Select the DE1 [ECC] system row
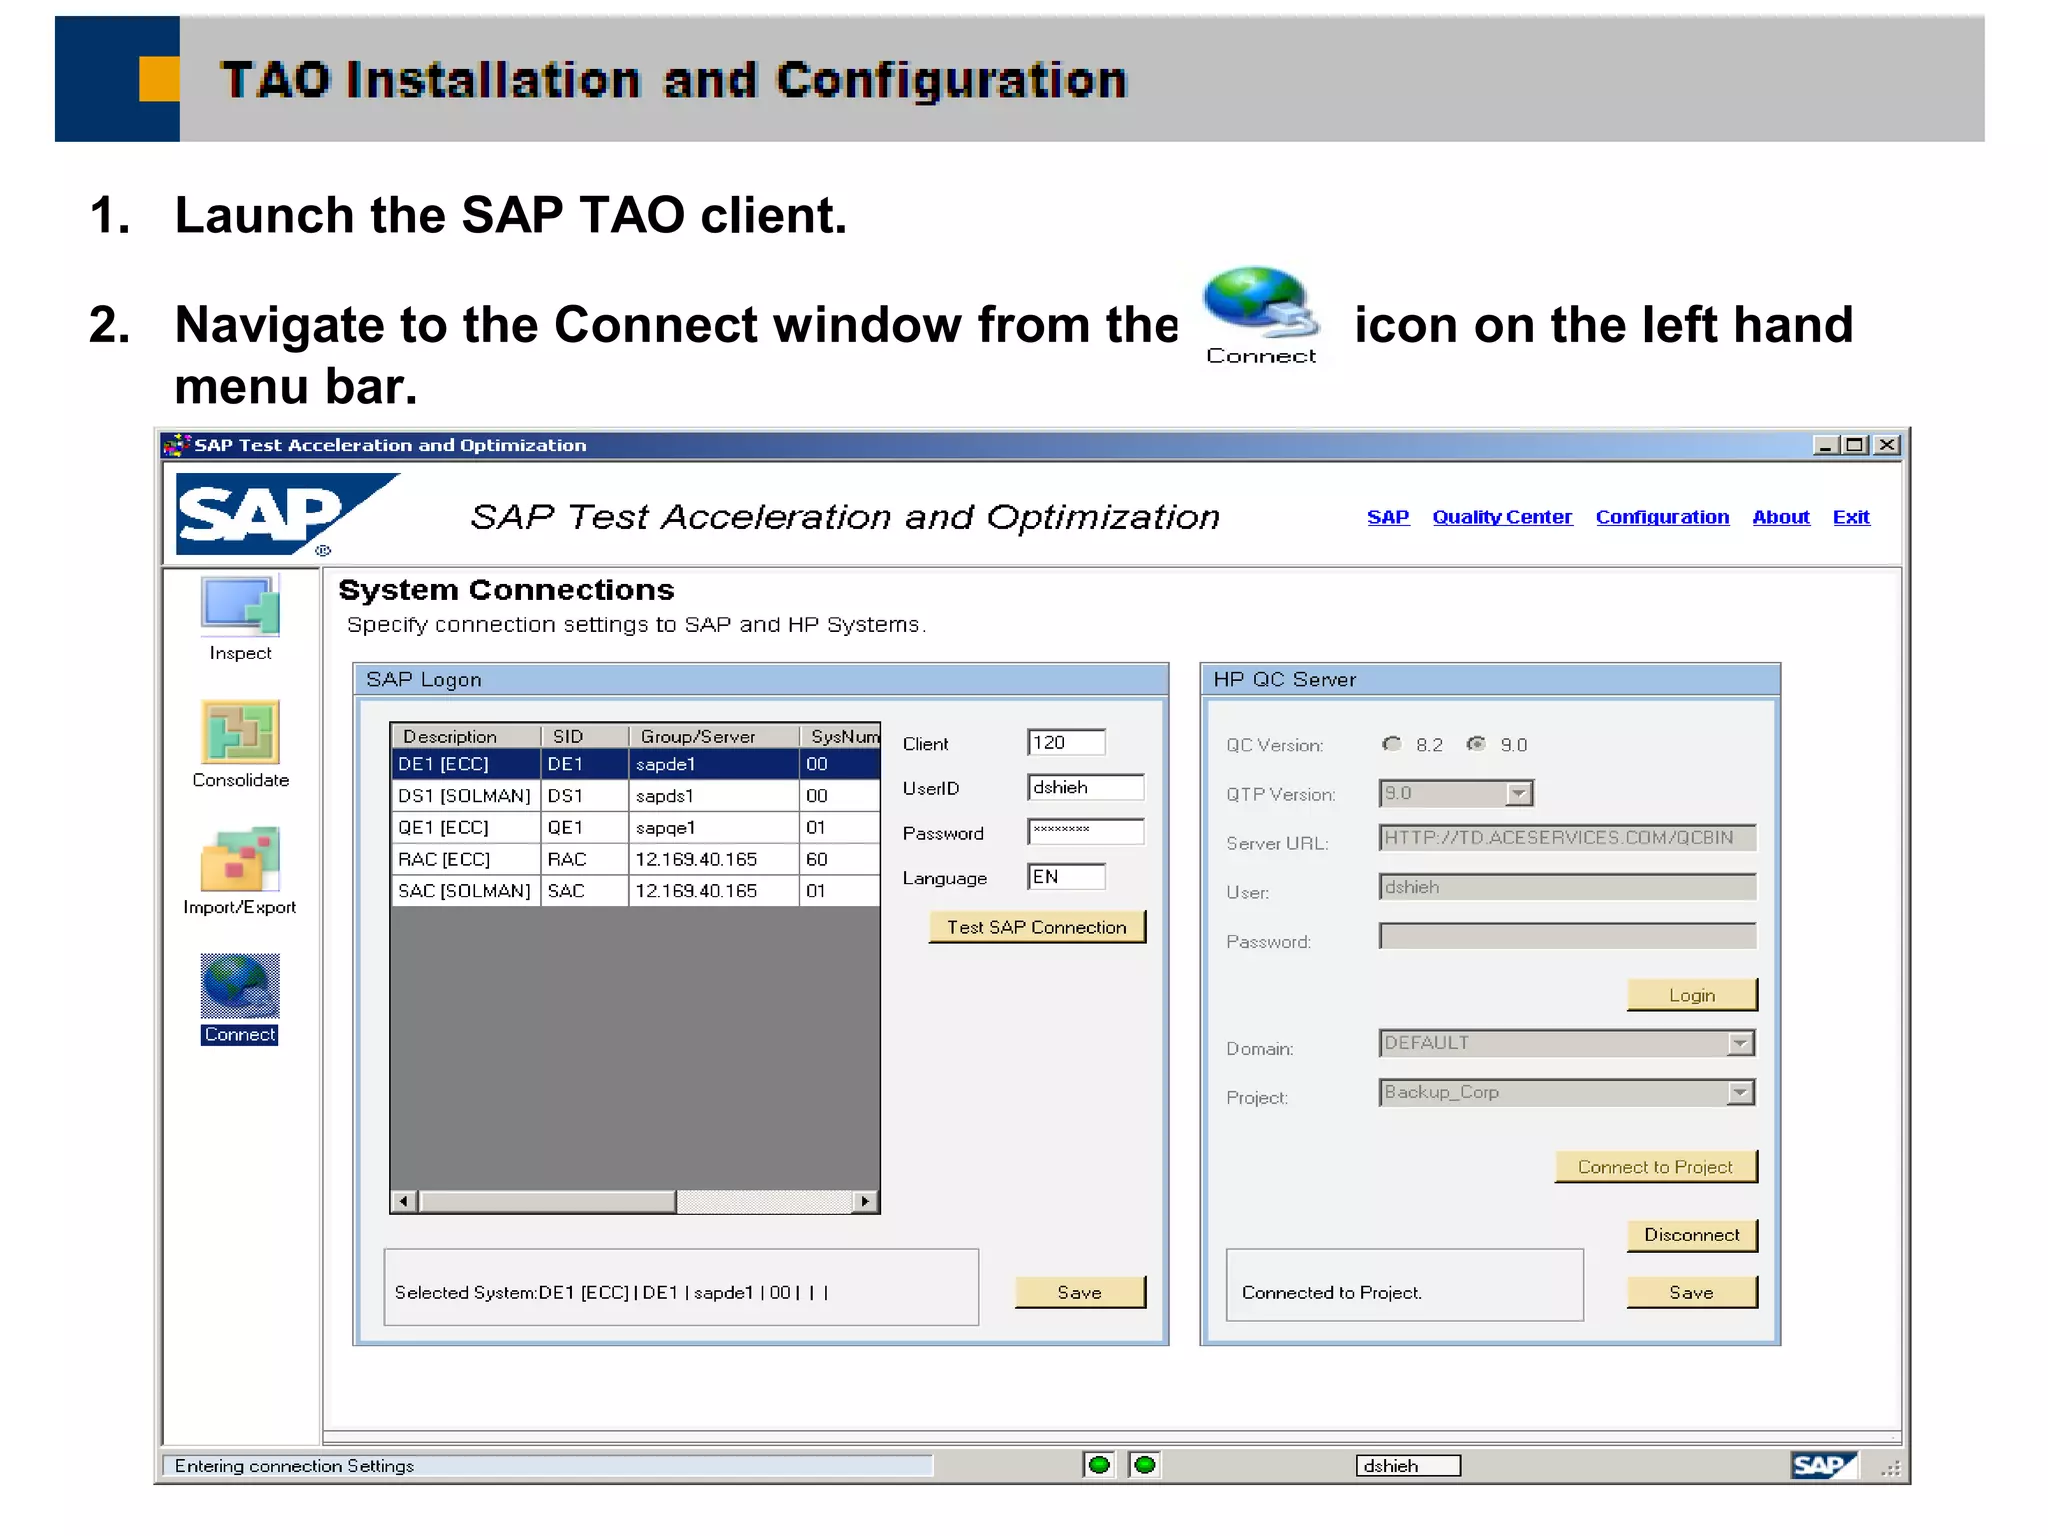 tap(635, 764)
